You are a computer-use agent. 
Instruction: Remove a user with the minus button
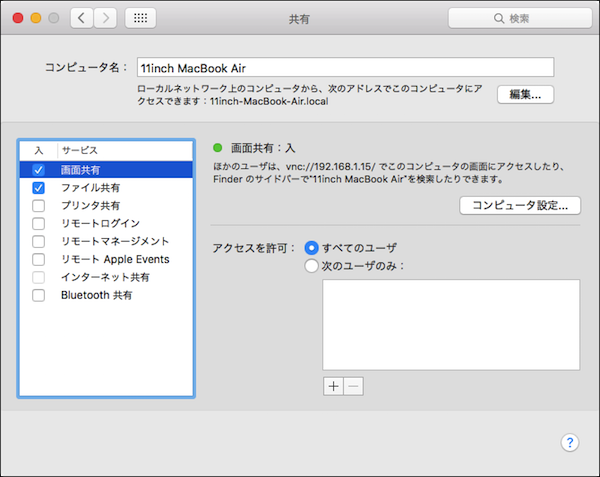(354, 386)
